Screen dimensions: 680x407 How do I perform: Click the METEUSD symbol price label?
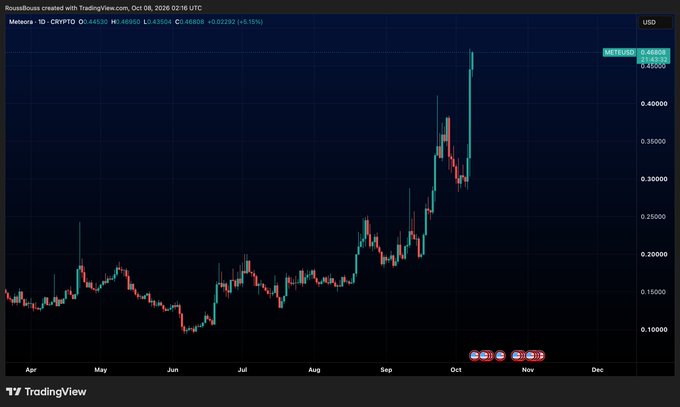[619, 53]
